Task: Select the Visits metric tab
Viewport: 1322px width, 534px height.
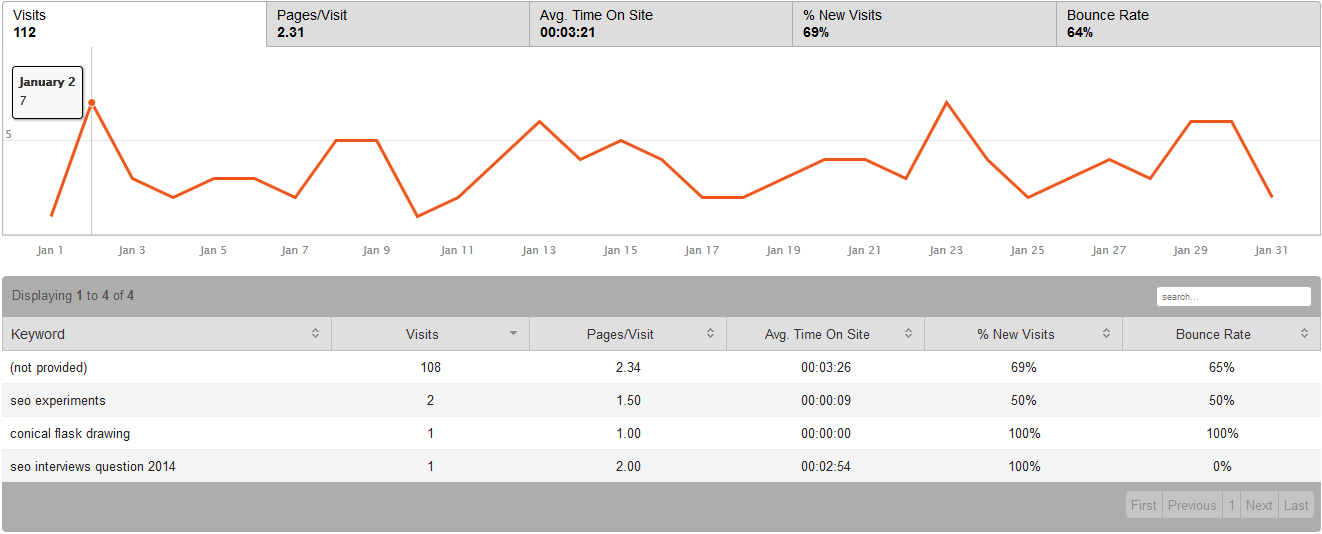Action: click(x=134, y=24)
